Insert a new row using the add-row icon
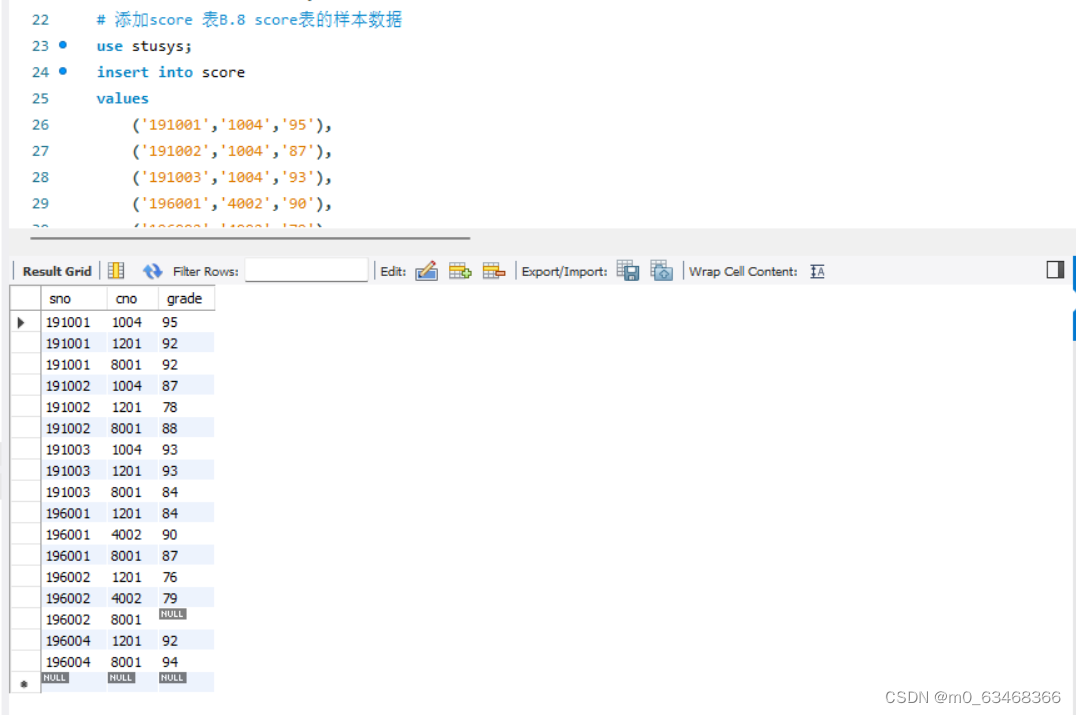 460,270
